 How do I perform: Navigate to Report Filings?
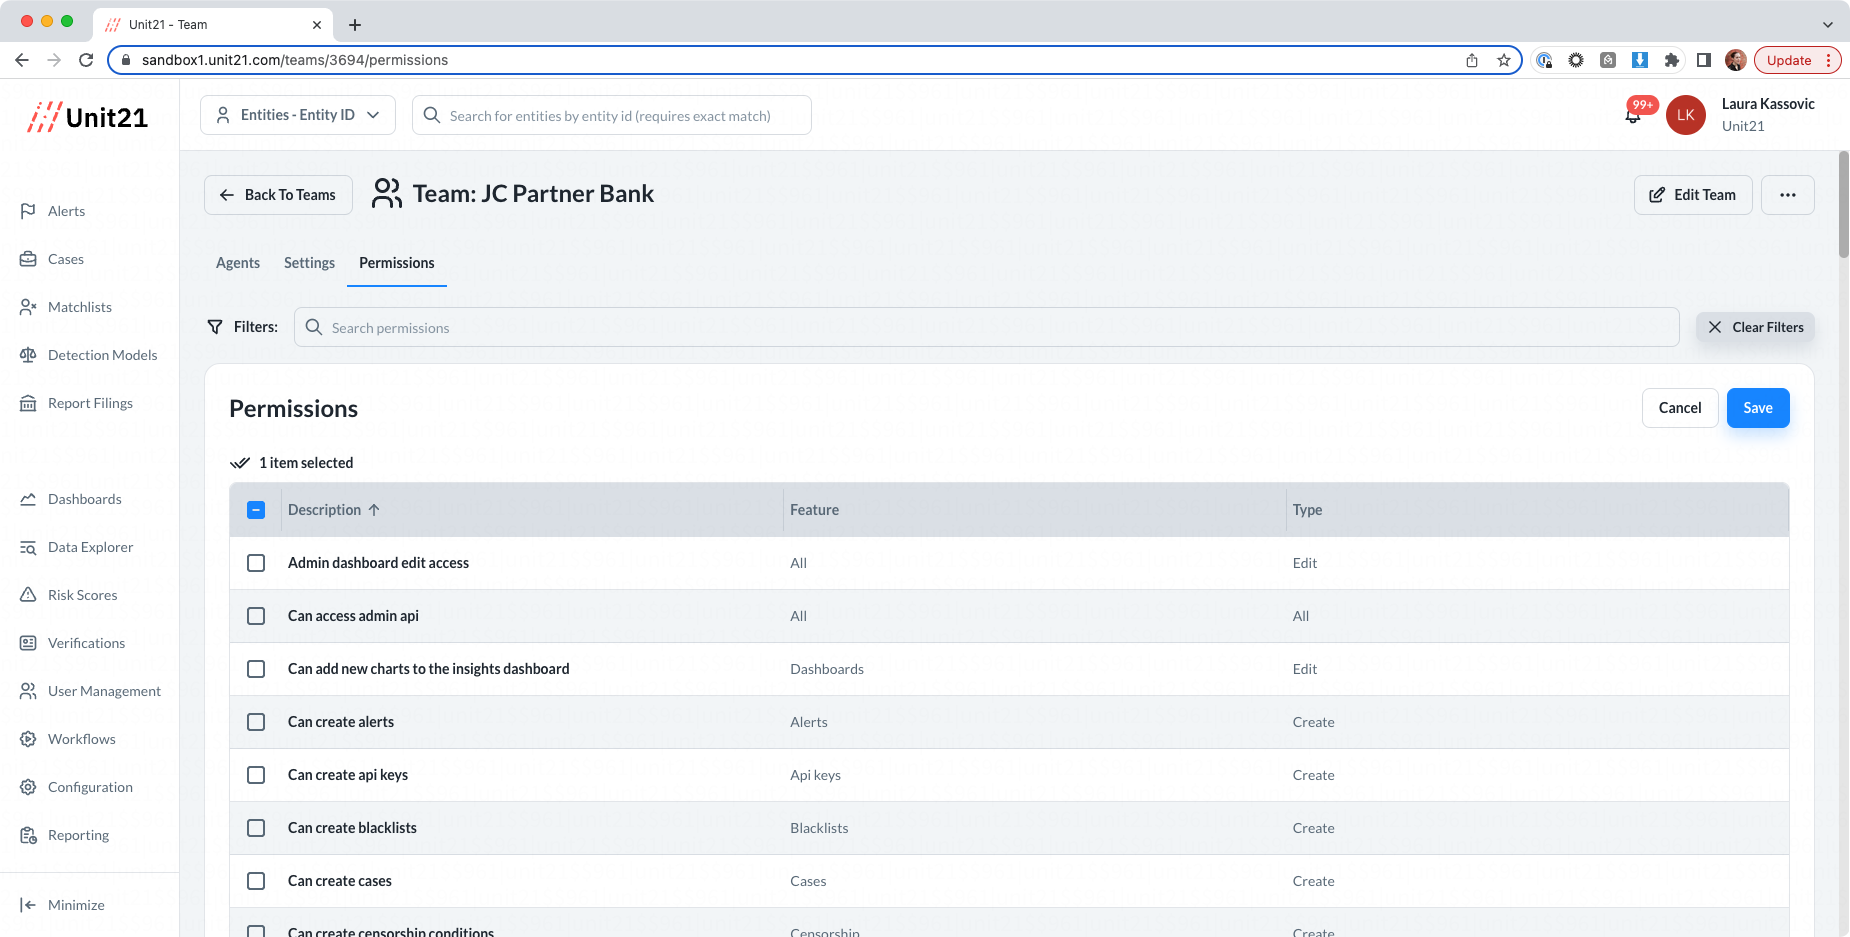click(90, 403)
